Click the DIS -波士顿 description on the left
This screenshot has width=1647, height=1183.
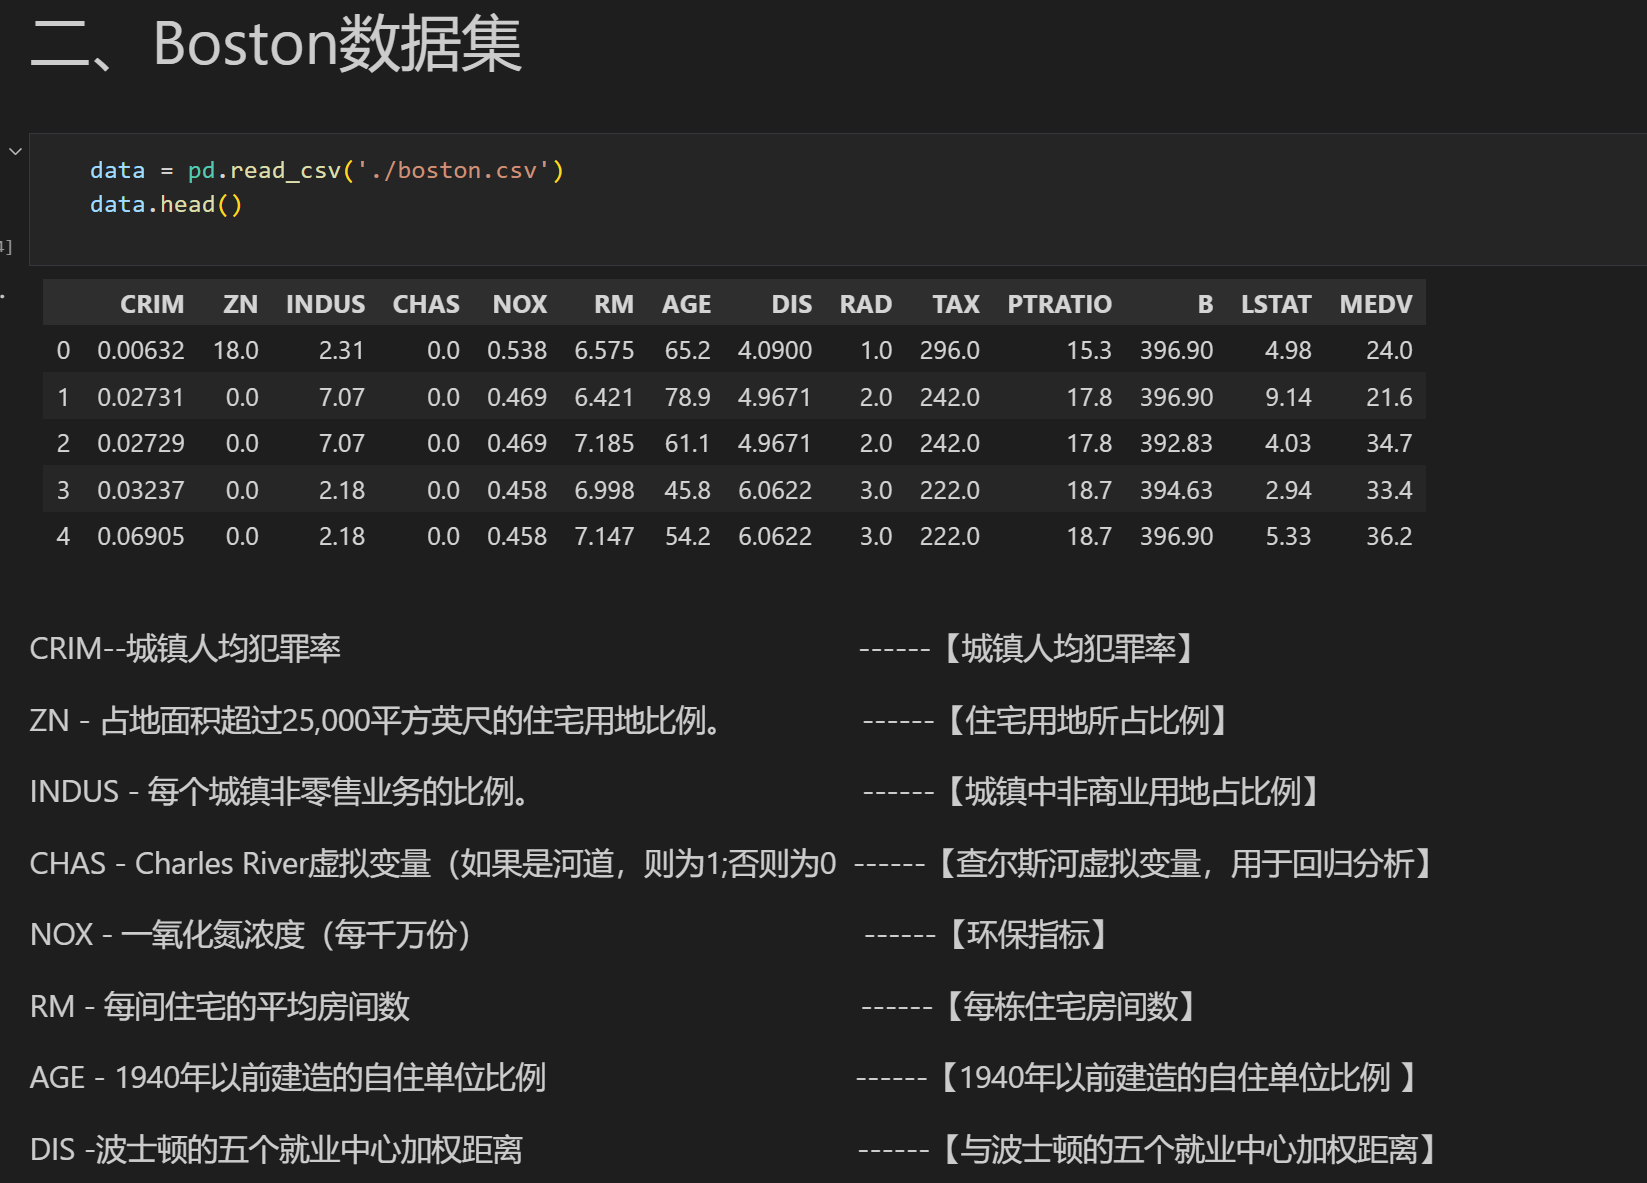tap(276, 1150)
